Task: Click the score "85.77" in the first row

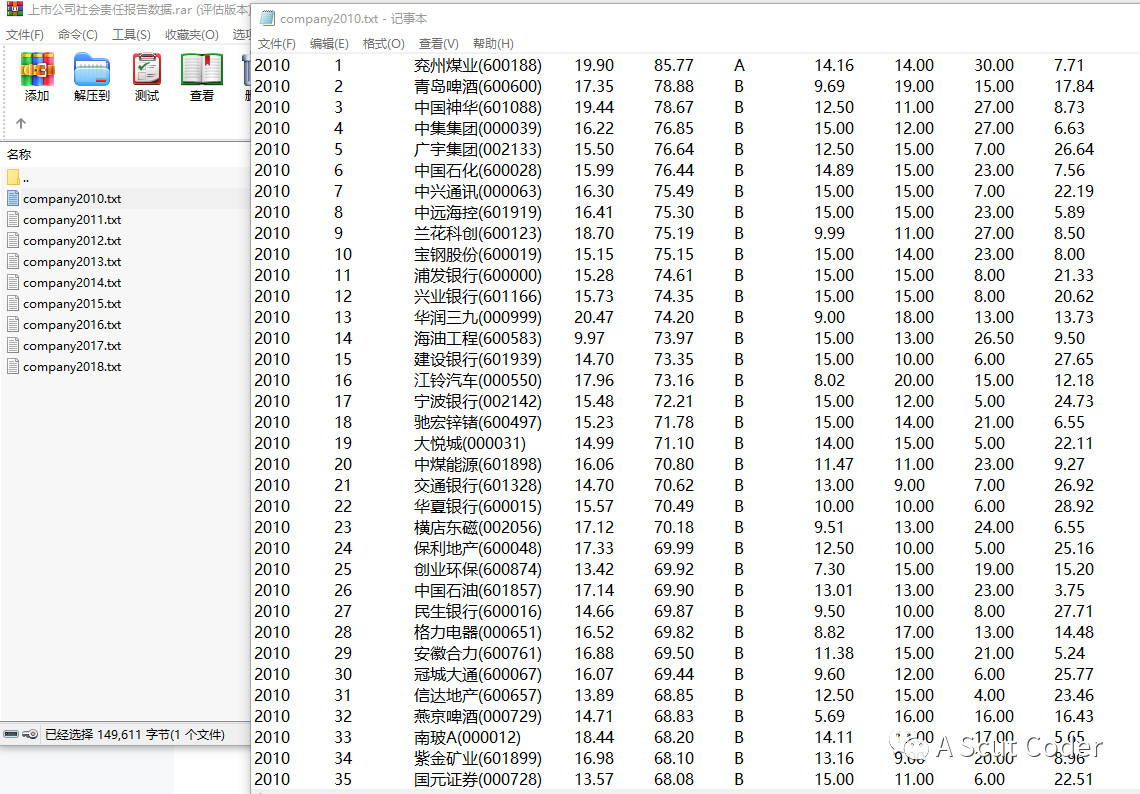Action: [674, 65]
